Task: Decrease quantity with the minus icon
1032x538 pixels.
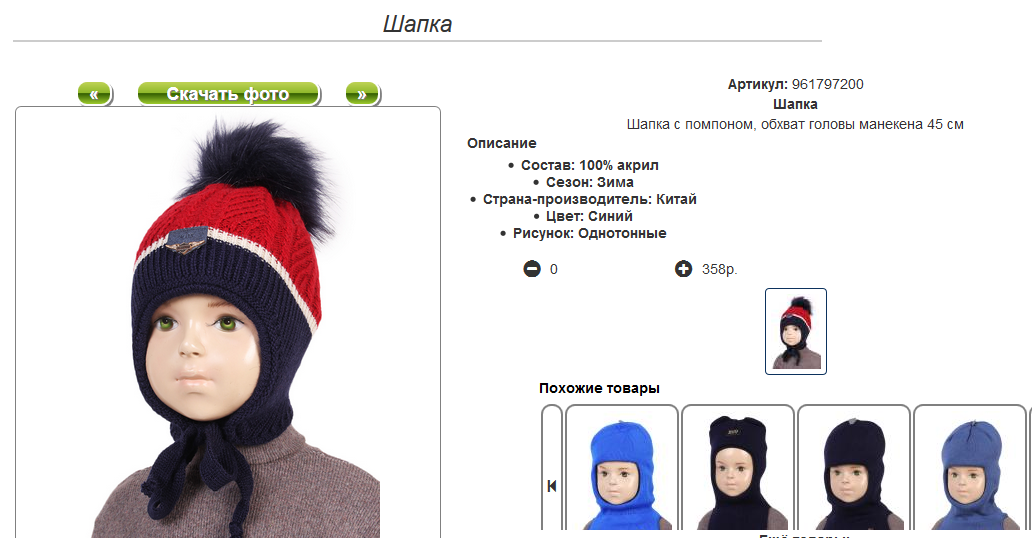Action: click(532, 269)
